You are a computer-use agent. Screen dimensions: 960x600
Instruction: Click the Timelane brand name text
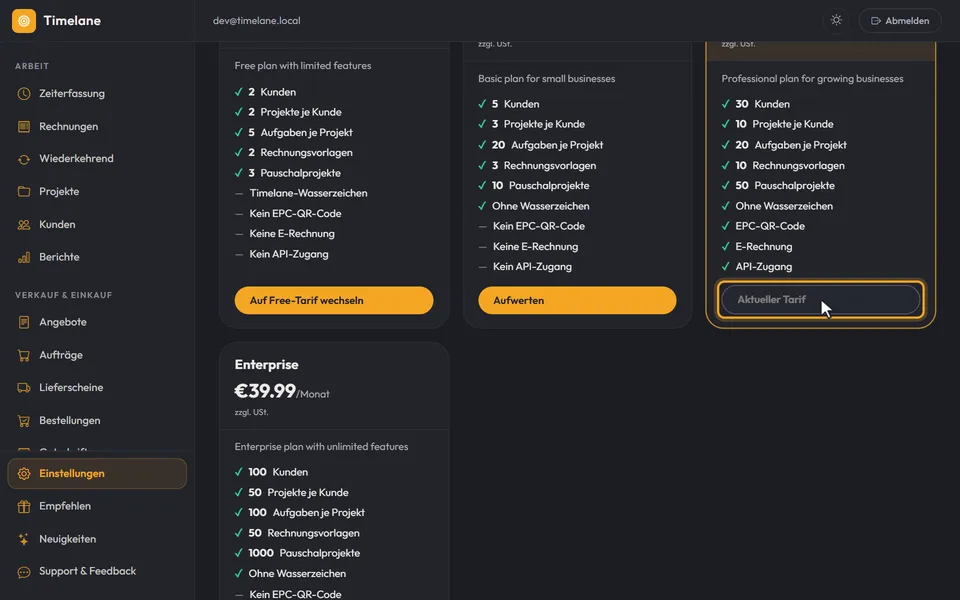coord(72,21)
